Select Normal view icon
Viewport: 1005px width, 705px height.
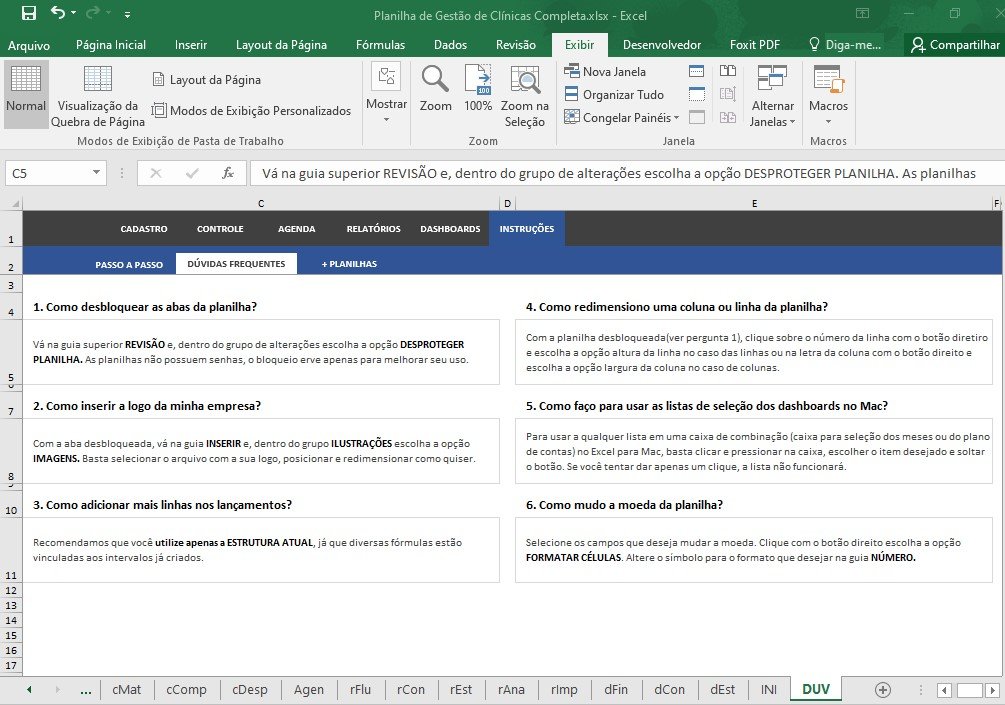[x=26, y=90]
